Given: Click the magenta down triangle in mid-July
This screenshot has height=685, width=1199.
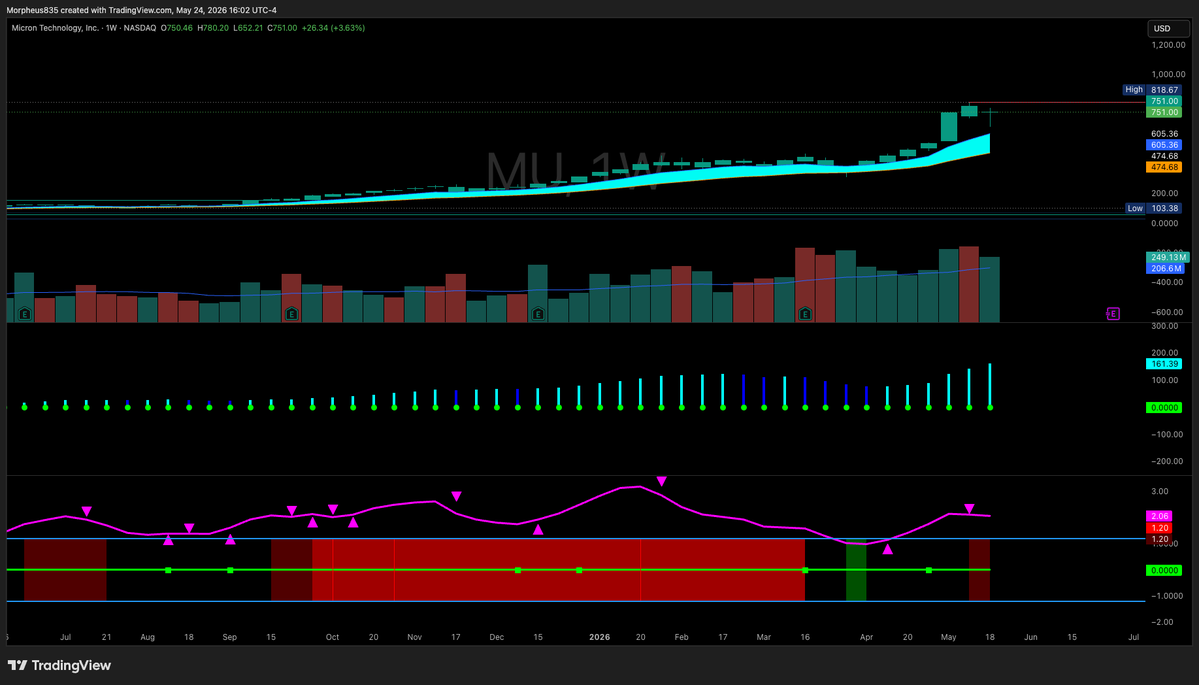Looking at the screenshot, I should (x=86, y=511).
